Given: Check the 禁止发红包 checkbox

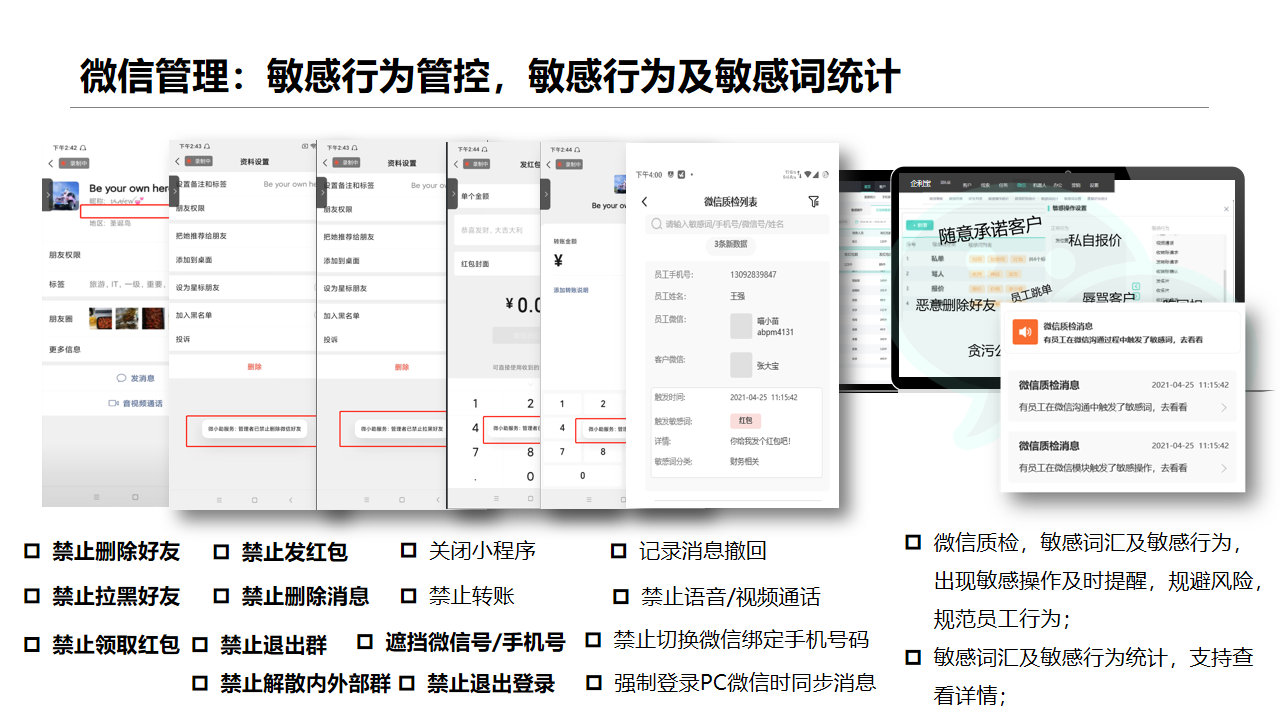Looking at the screenshot, I should (x=221, y=551).
